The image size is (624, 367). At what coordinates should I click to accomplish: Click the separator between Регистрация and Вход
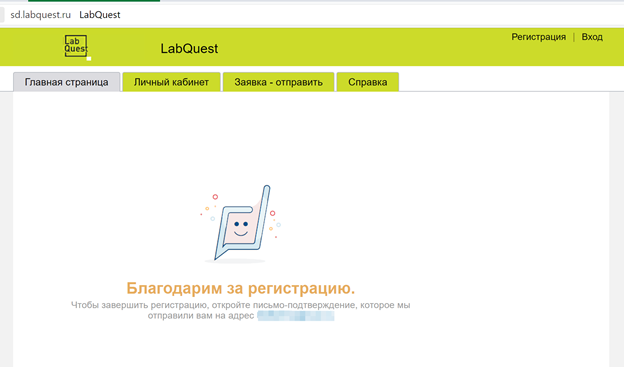pyautogui.click(x=573, y=37)
